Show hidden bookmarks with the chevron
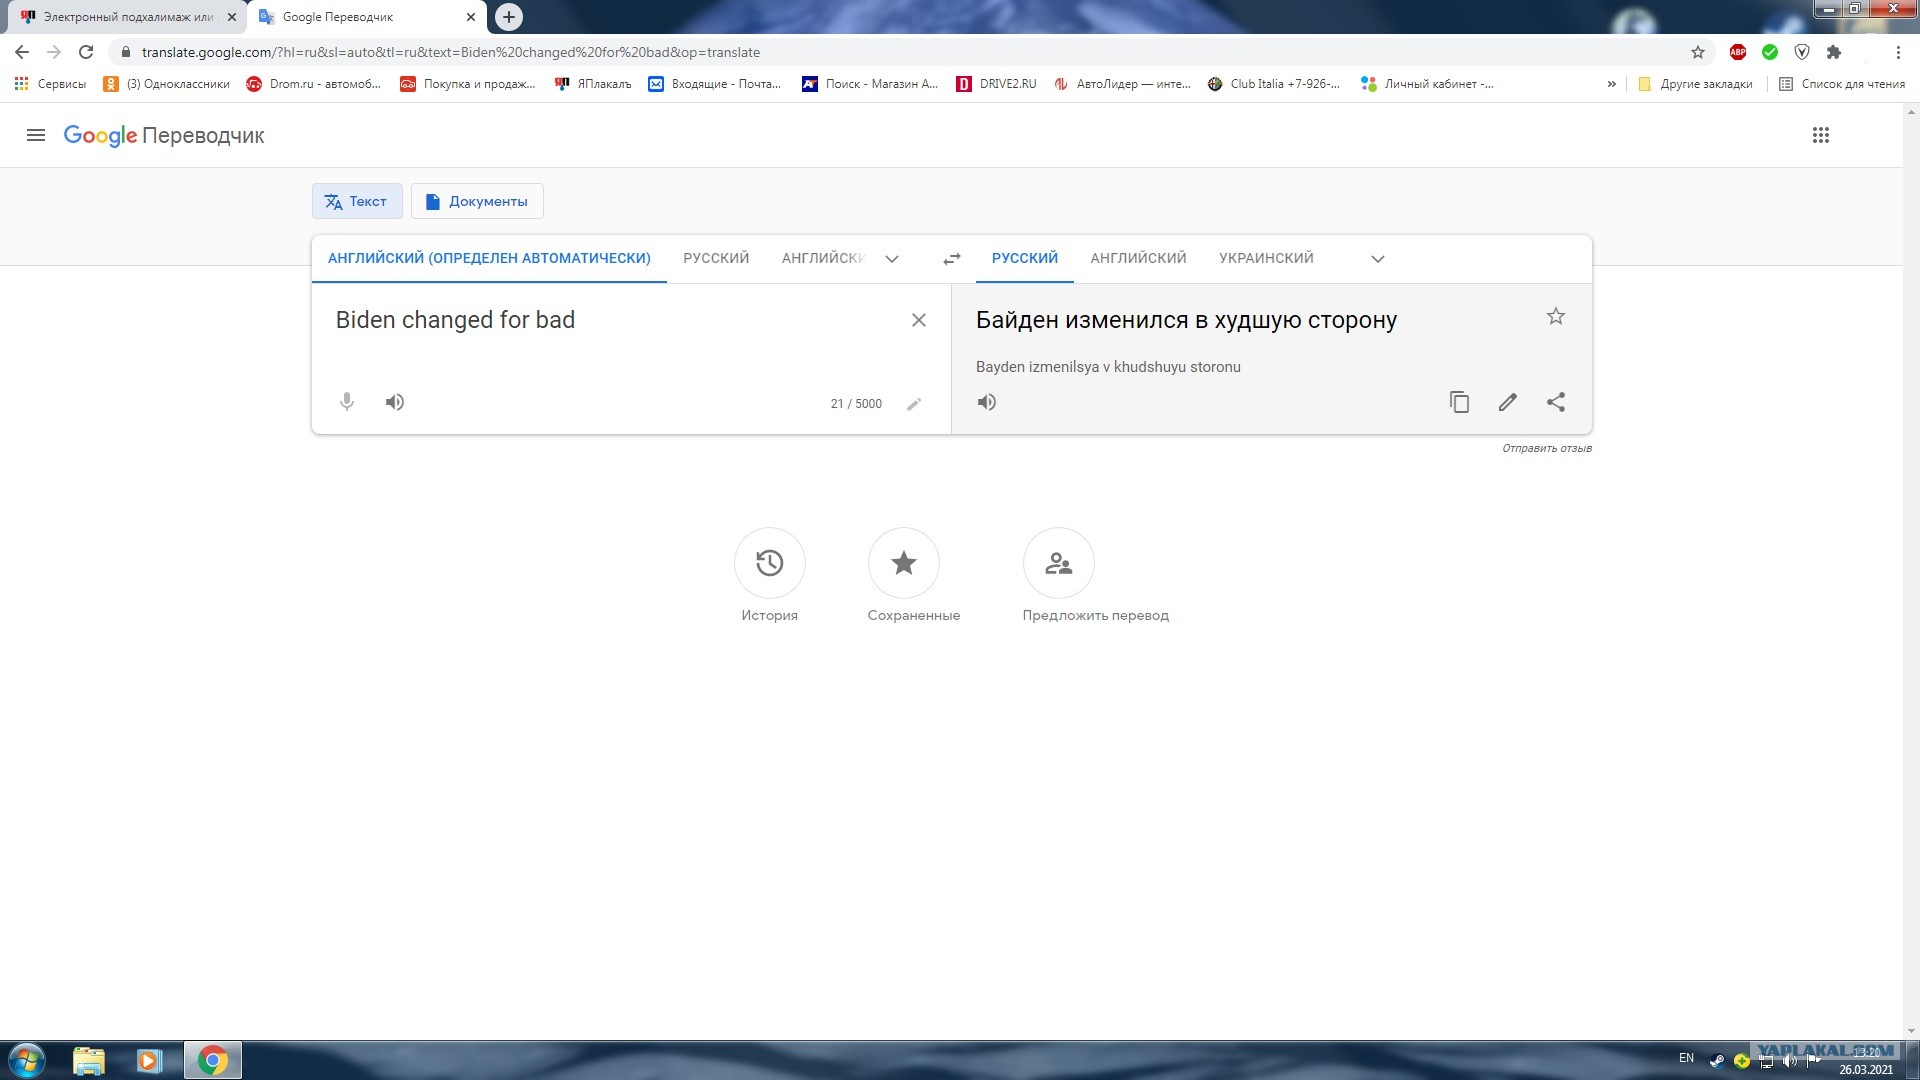Image resolution: width=1920 pixels, height=1080 pixels. [x=1611, y=84]
